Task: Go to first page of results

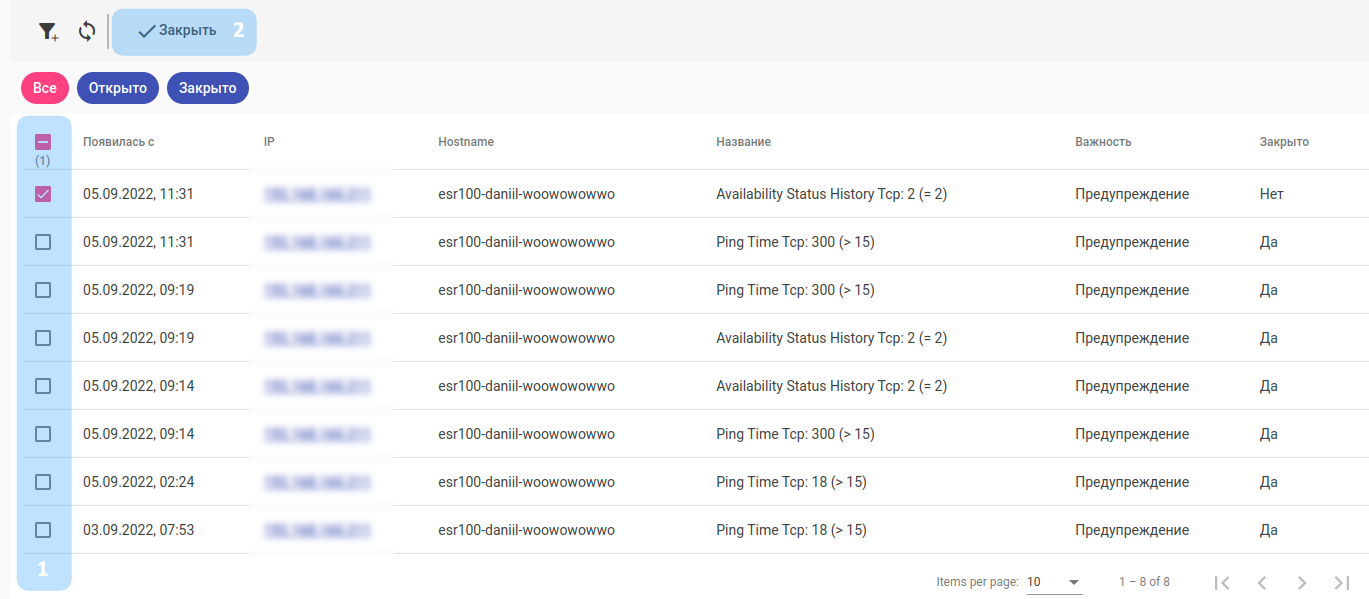Action: click(x=1221, y=582)
